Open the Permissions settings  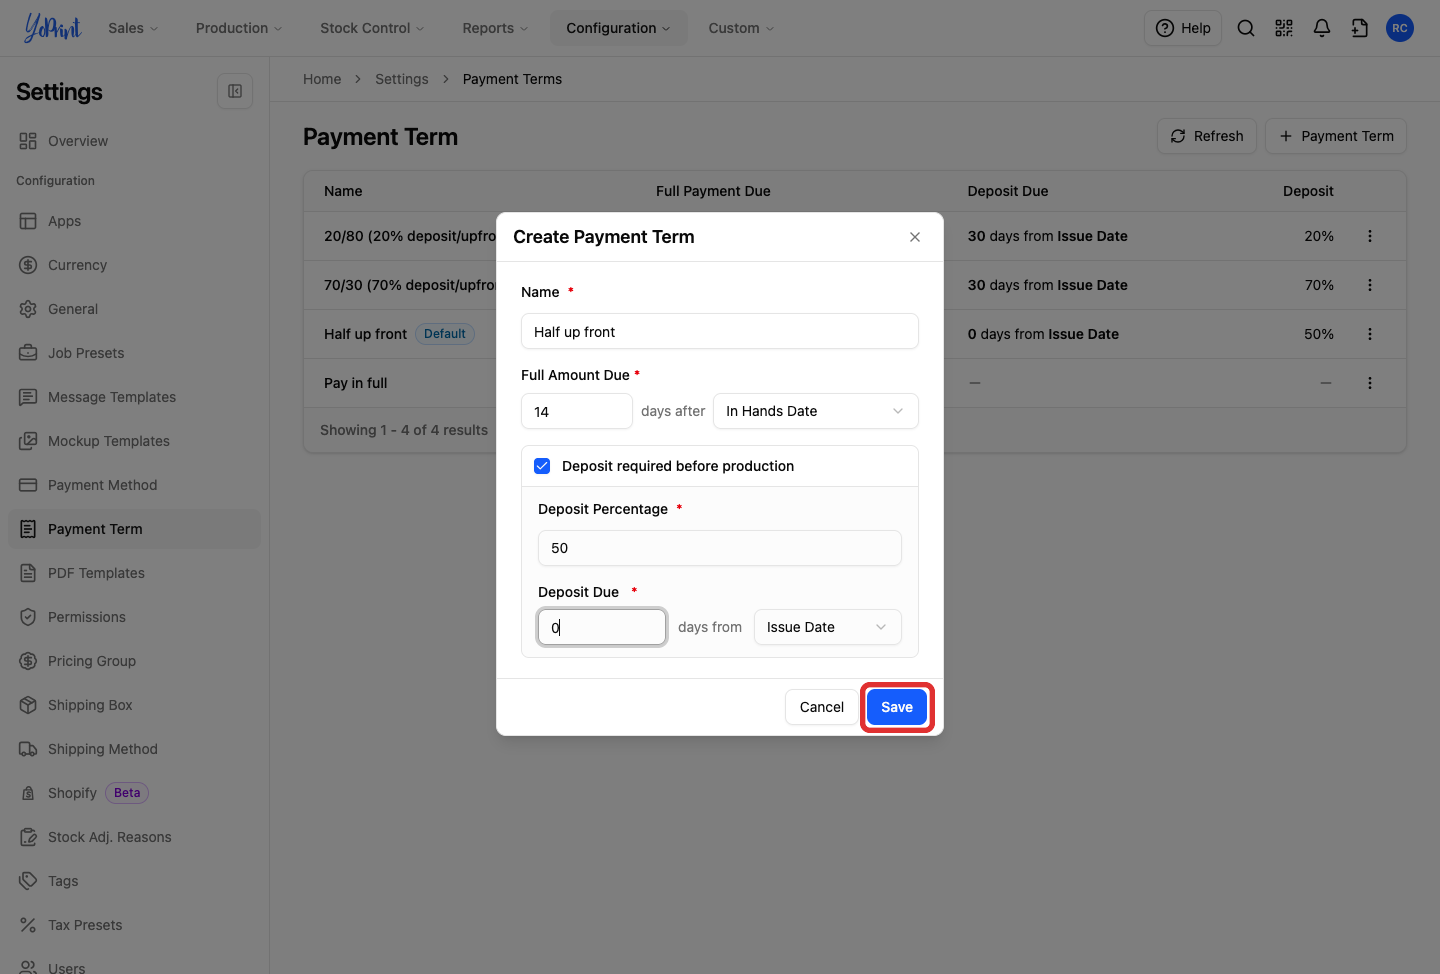[134, 617]
